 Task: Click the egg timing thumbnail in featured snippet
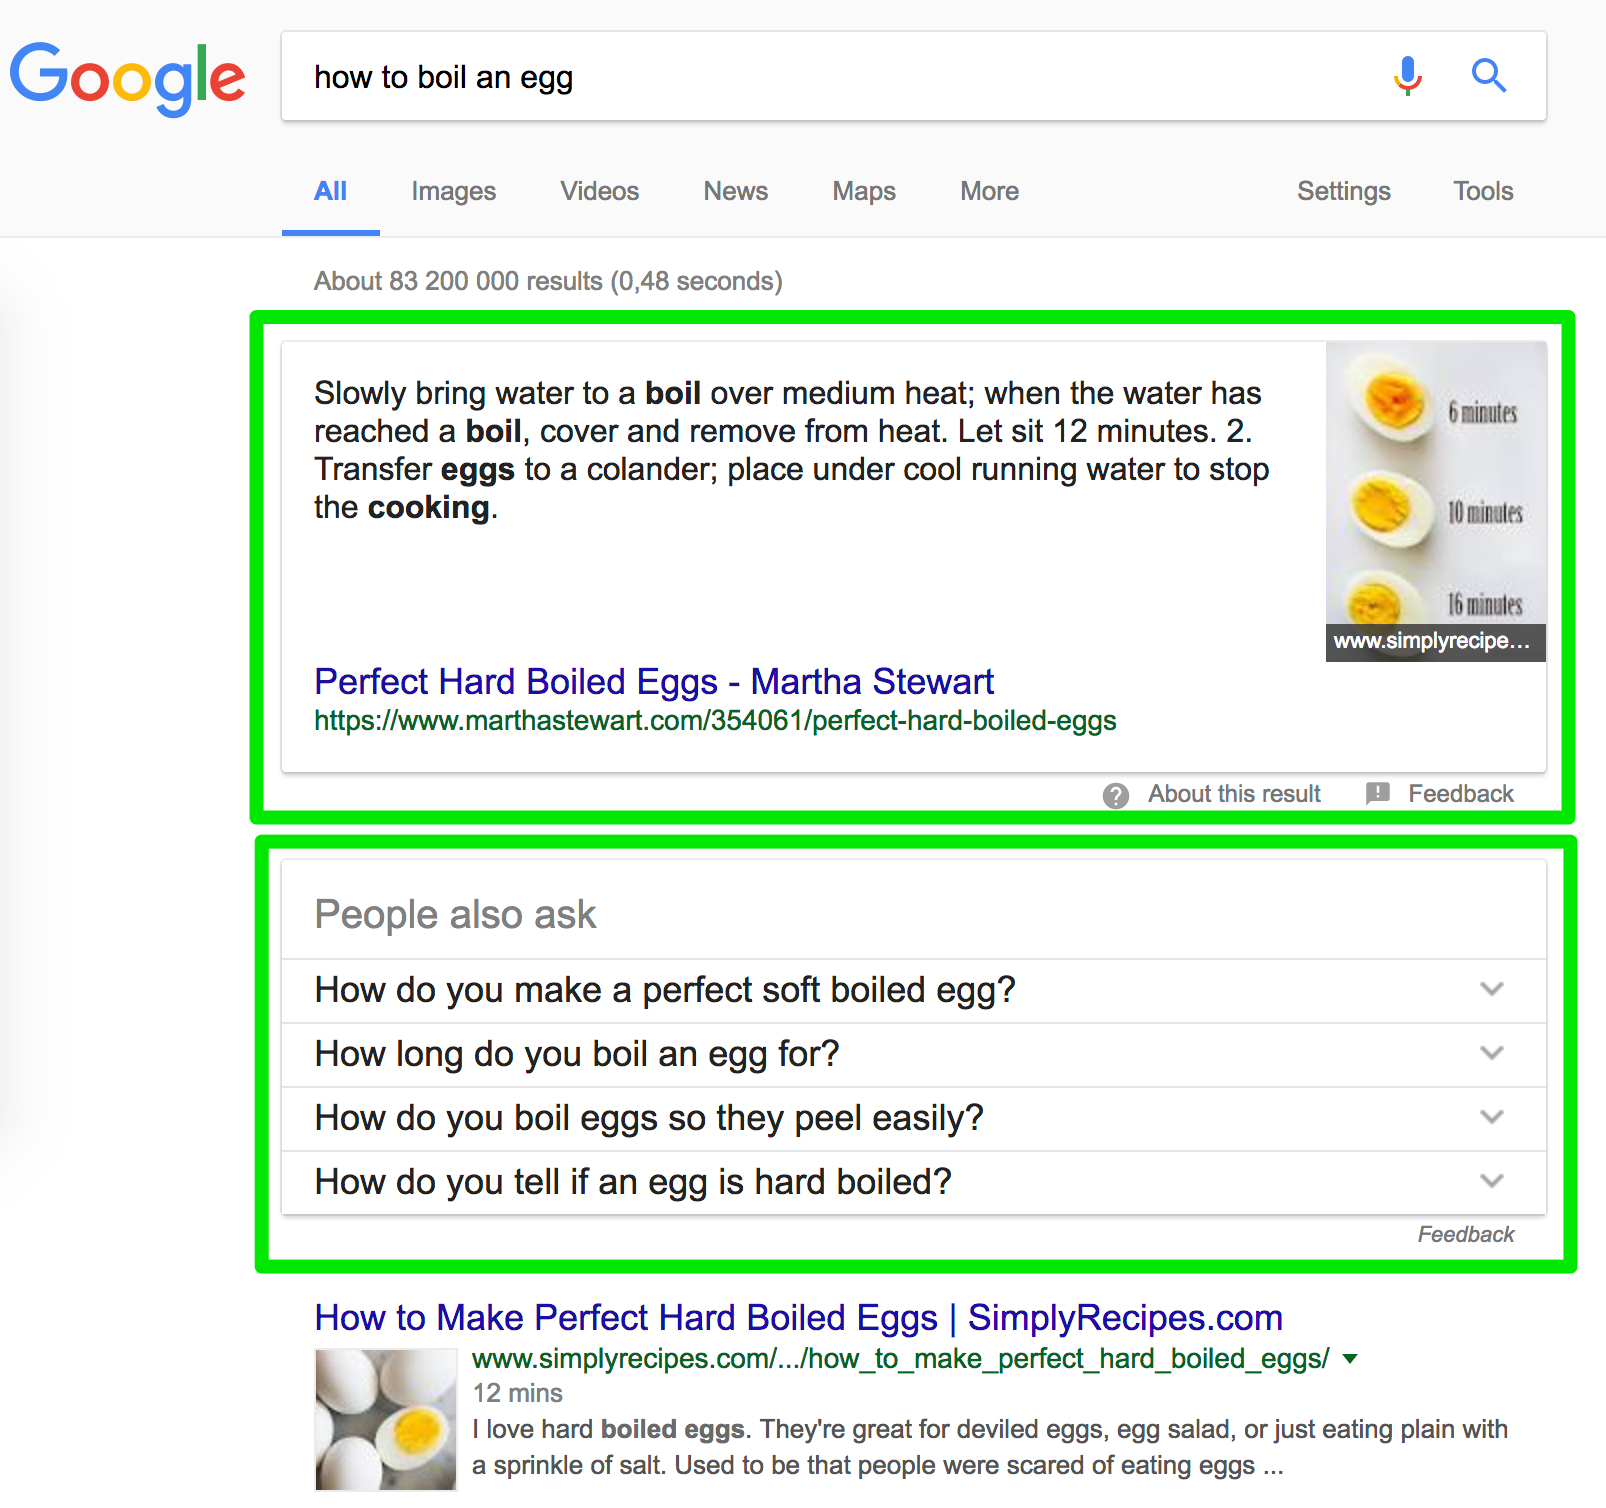(x=1436, y=501)
